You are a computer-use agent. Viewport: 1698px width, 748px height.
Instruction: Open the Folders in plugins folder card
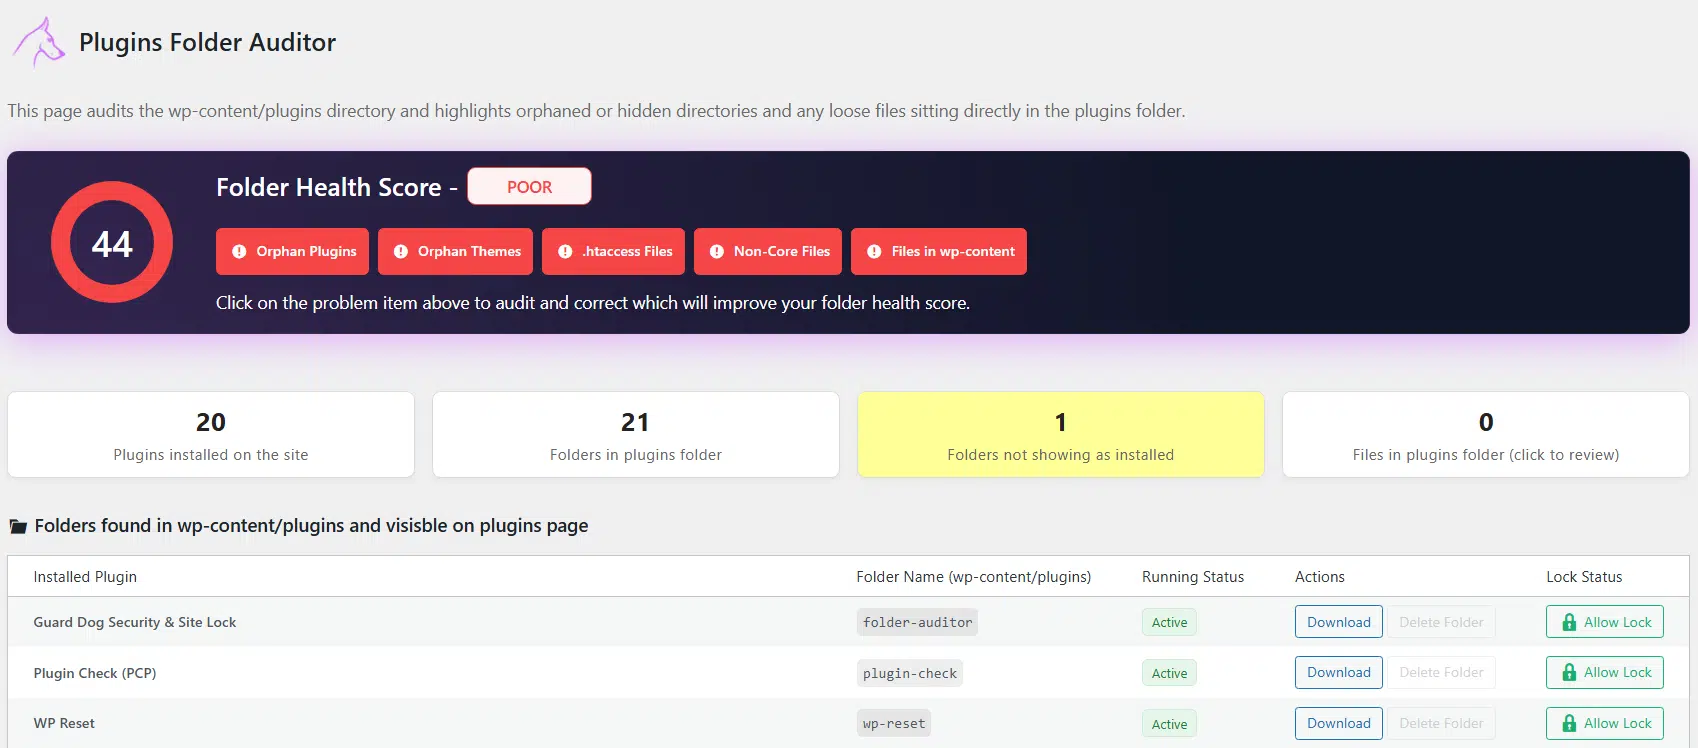[x=635, y=435]
